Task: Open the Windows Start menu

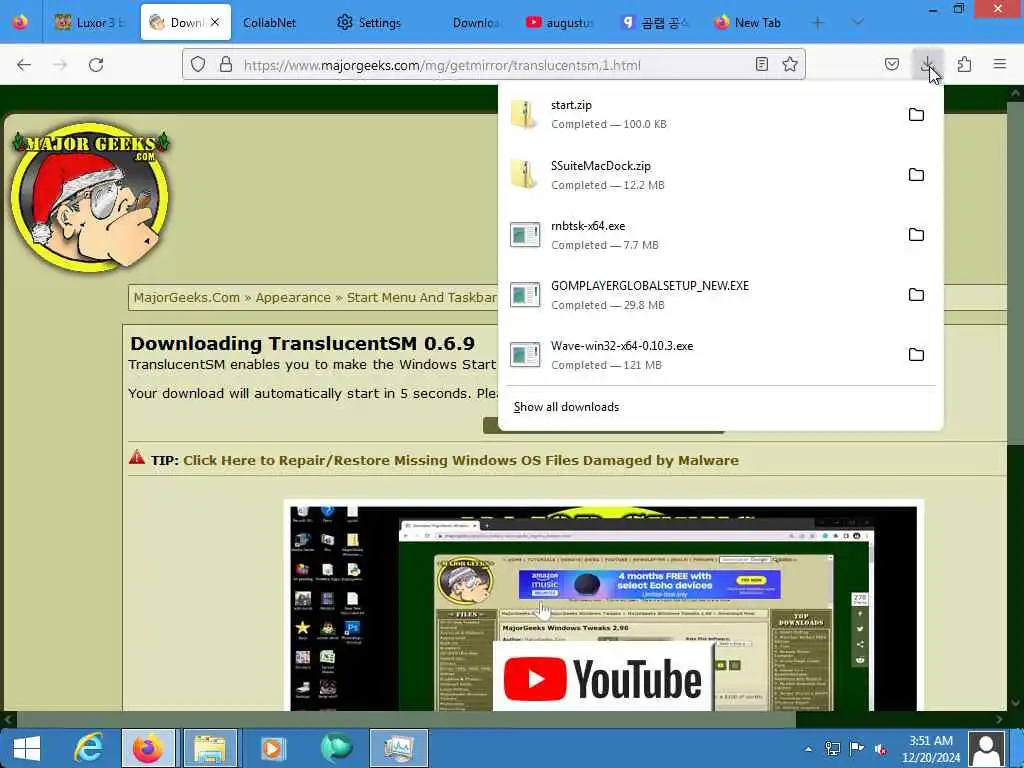Action: click(x=27, y=748)
